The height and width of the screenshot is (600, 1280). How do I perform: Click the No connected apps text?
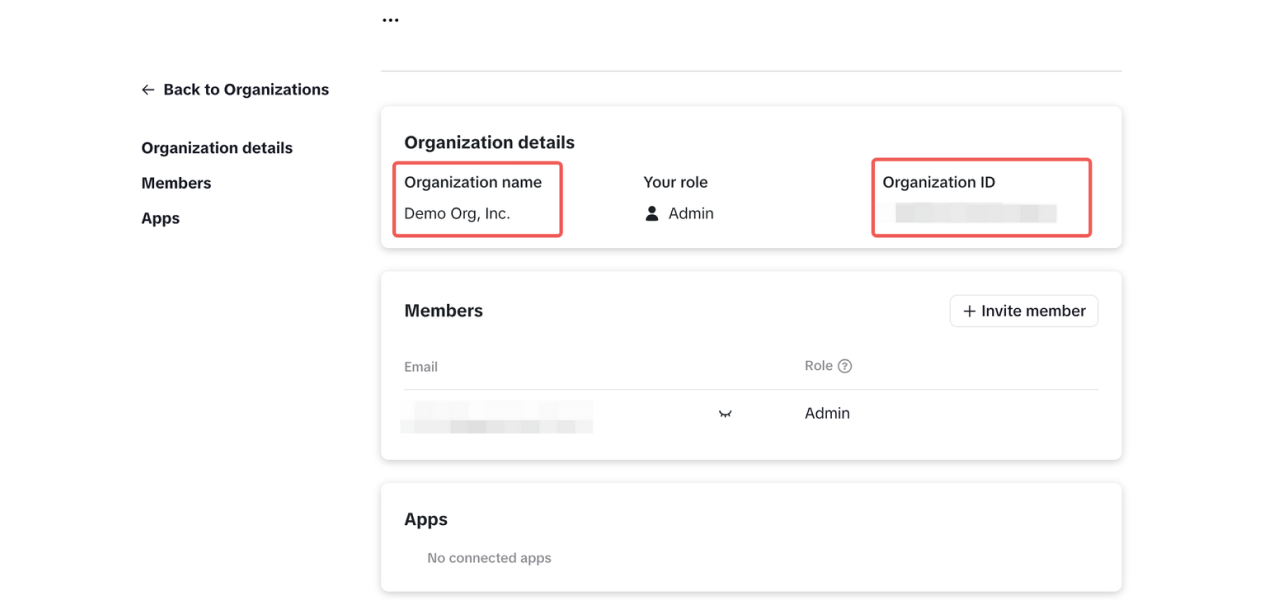click(x=489, y=558)
